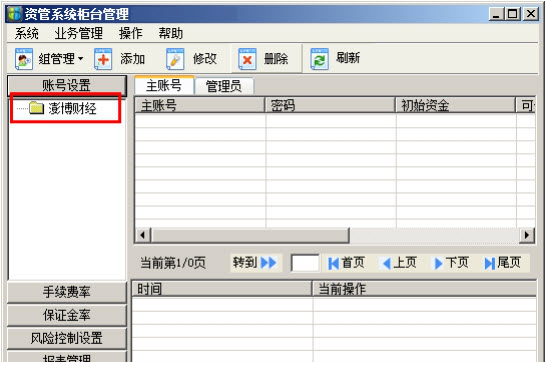This screenshot has height=376, width=545.
Task: Close the 资管系统柜台管理 window
Action: 531,14
